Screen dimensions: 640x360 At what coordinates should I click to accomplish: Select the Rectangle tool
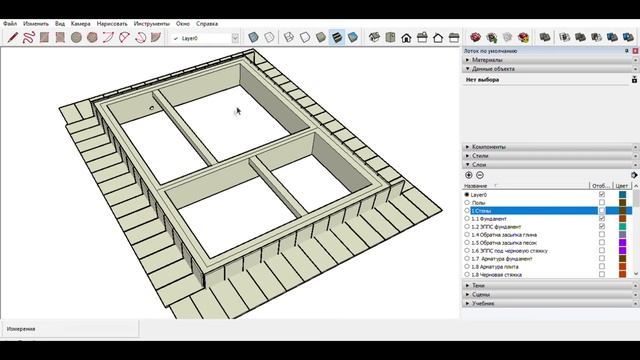click(x=44, y=38)
